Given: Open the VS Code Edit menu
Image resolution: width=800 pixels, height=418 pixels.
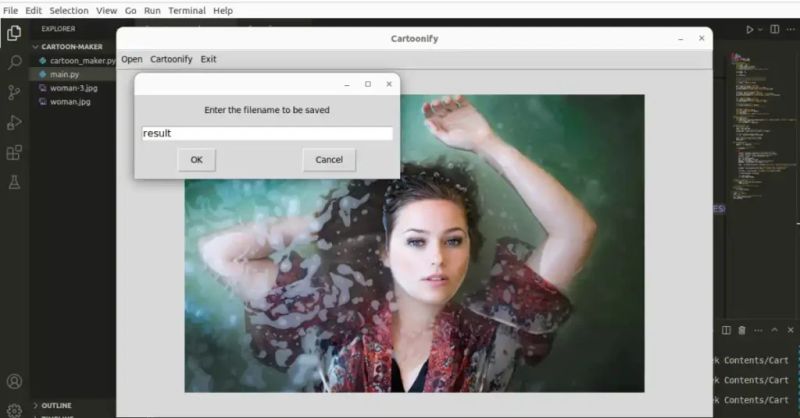Looking at the screenshot, I should click(34, 10).
